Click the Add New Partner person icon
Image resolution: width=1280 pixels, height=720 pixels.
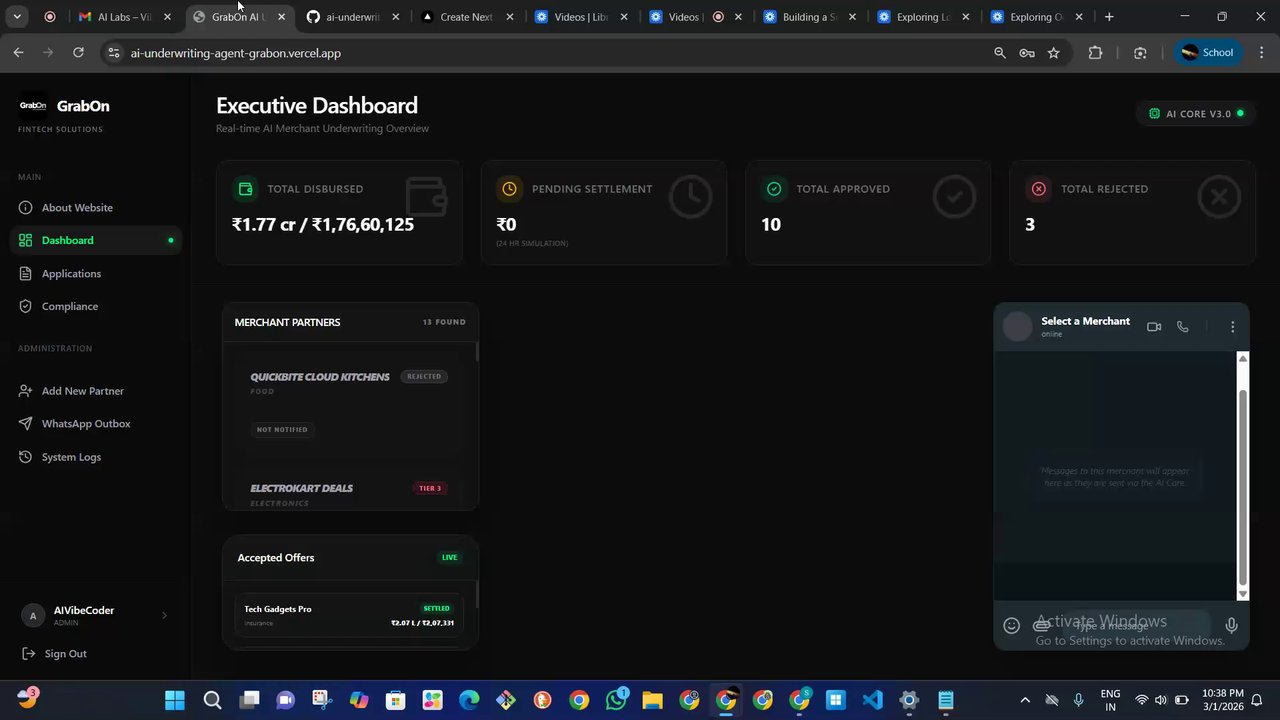26,391
